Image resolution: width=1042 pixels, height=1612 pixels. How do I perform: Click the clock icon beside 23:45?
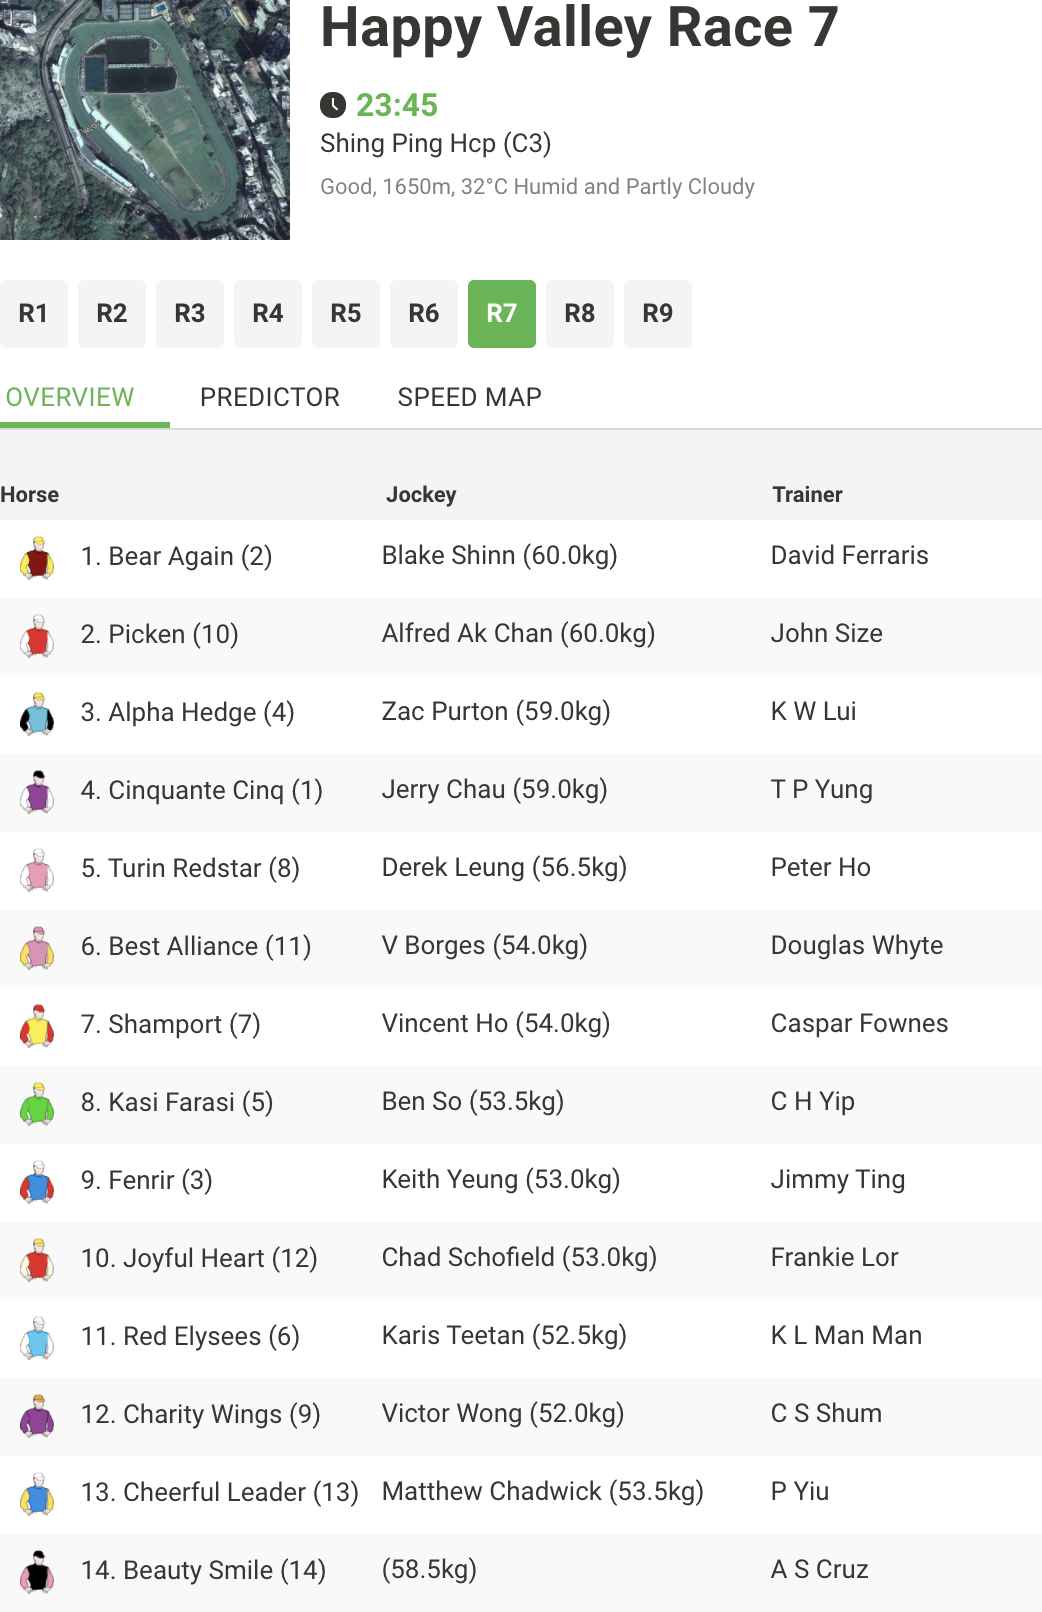[x=333, y=105]
